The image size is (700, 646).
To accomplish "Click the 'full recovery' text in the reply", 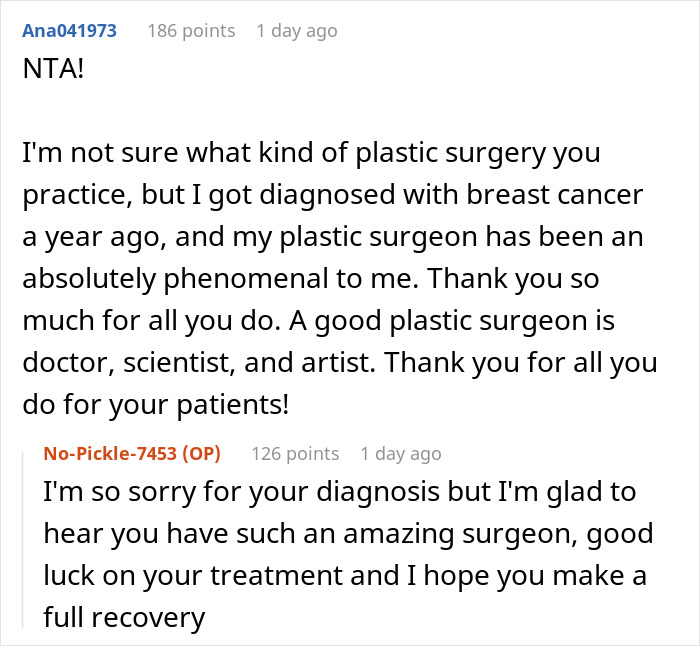I will tap(124, 617).
